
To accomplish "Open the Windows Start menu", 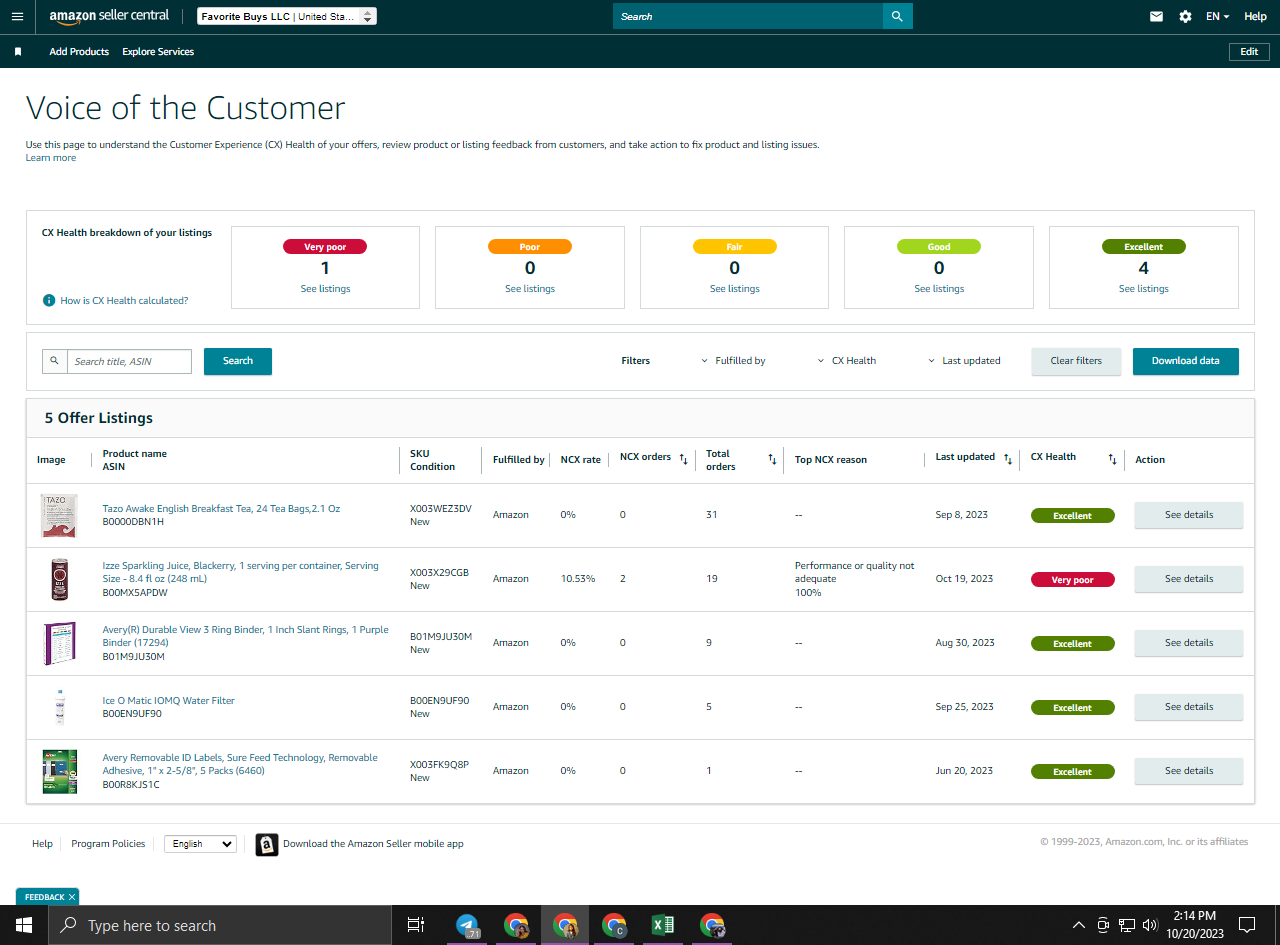I will click(23, 925).
